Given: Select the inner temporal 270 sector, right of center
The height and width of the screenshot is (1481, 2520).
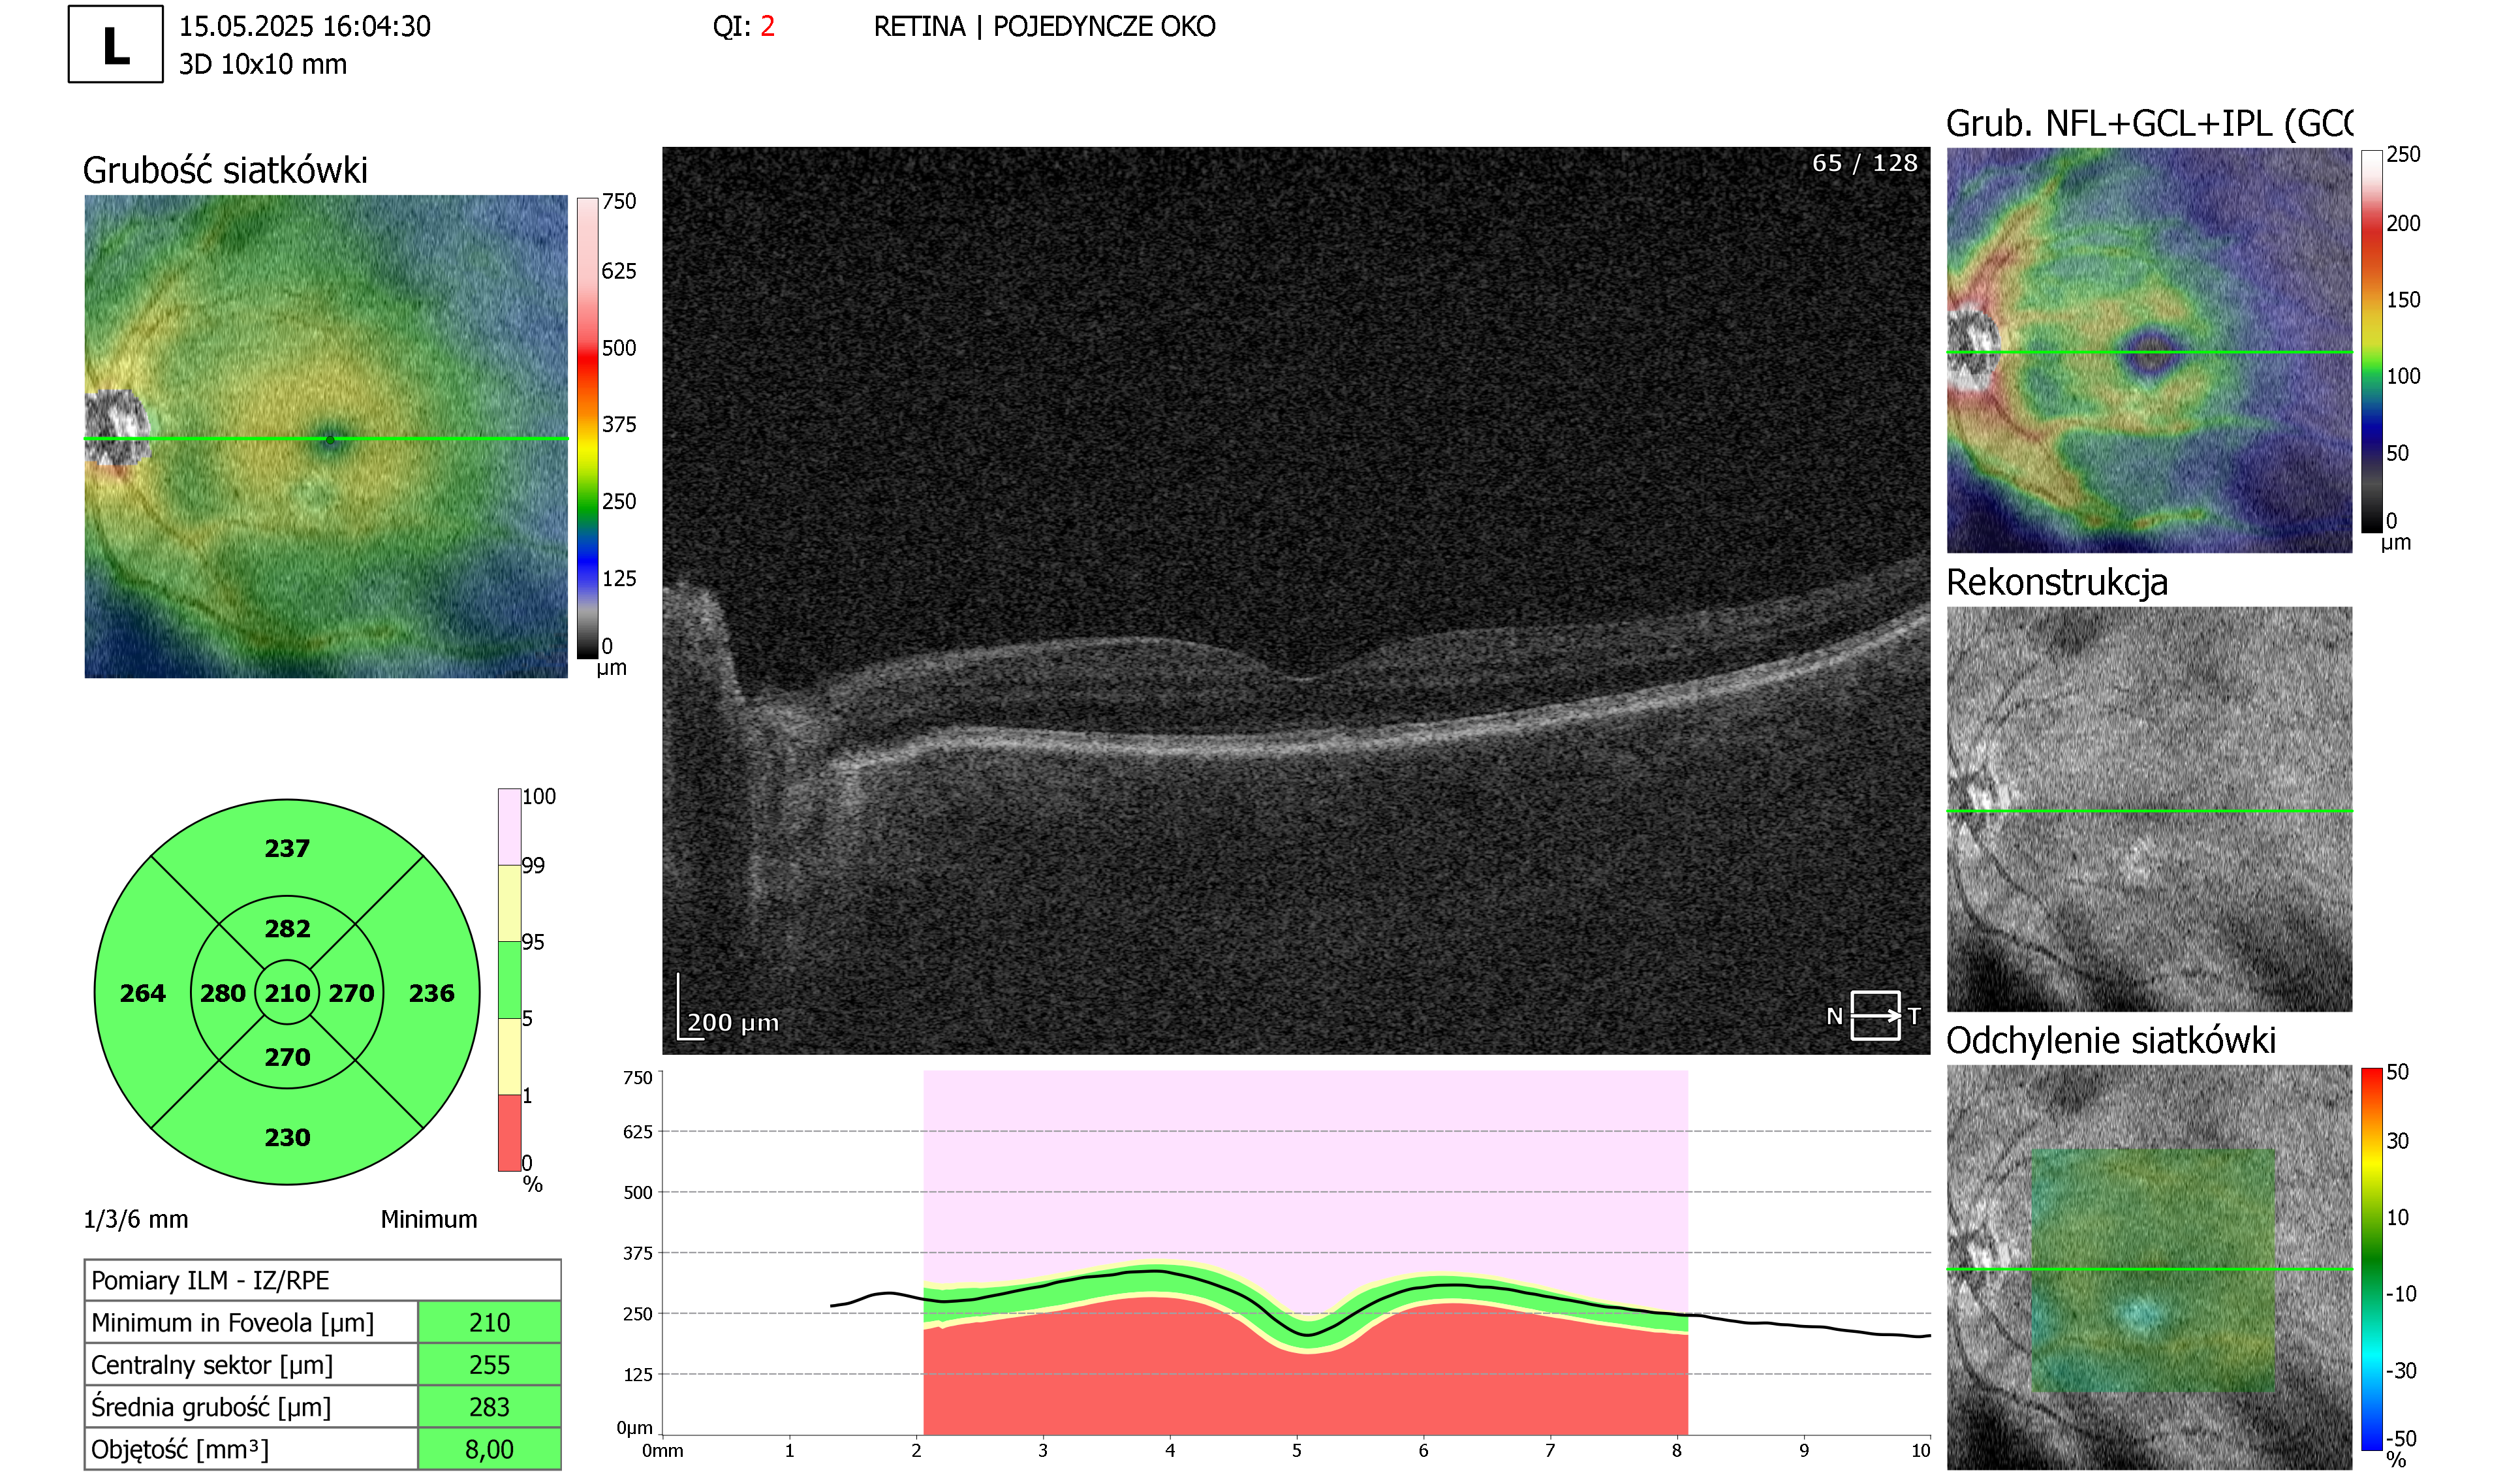Looking at the screenshot, I should pos(351,993).
